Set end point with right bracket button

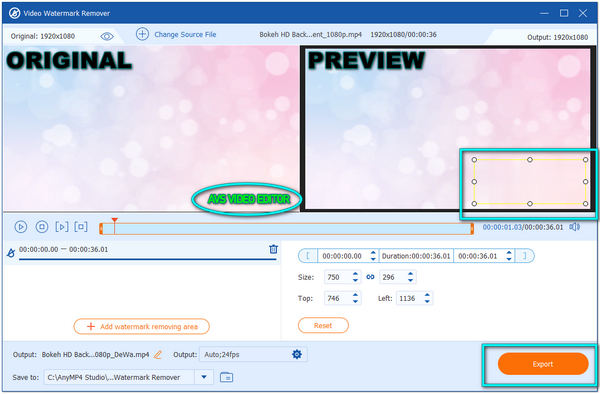pyautogui.click(x=525, y=256)
